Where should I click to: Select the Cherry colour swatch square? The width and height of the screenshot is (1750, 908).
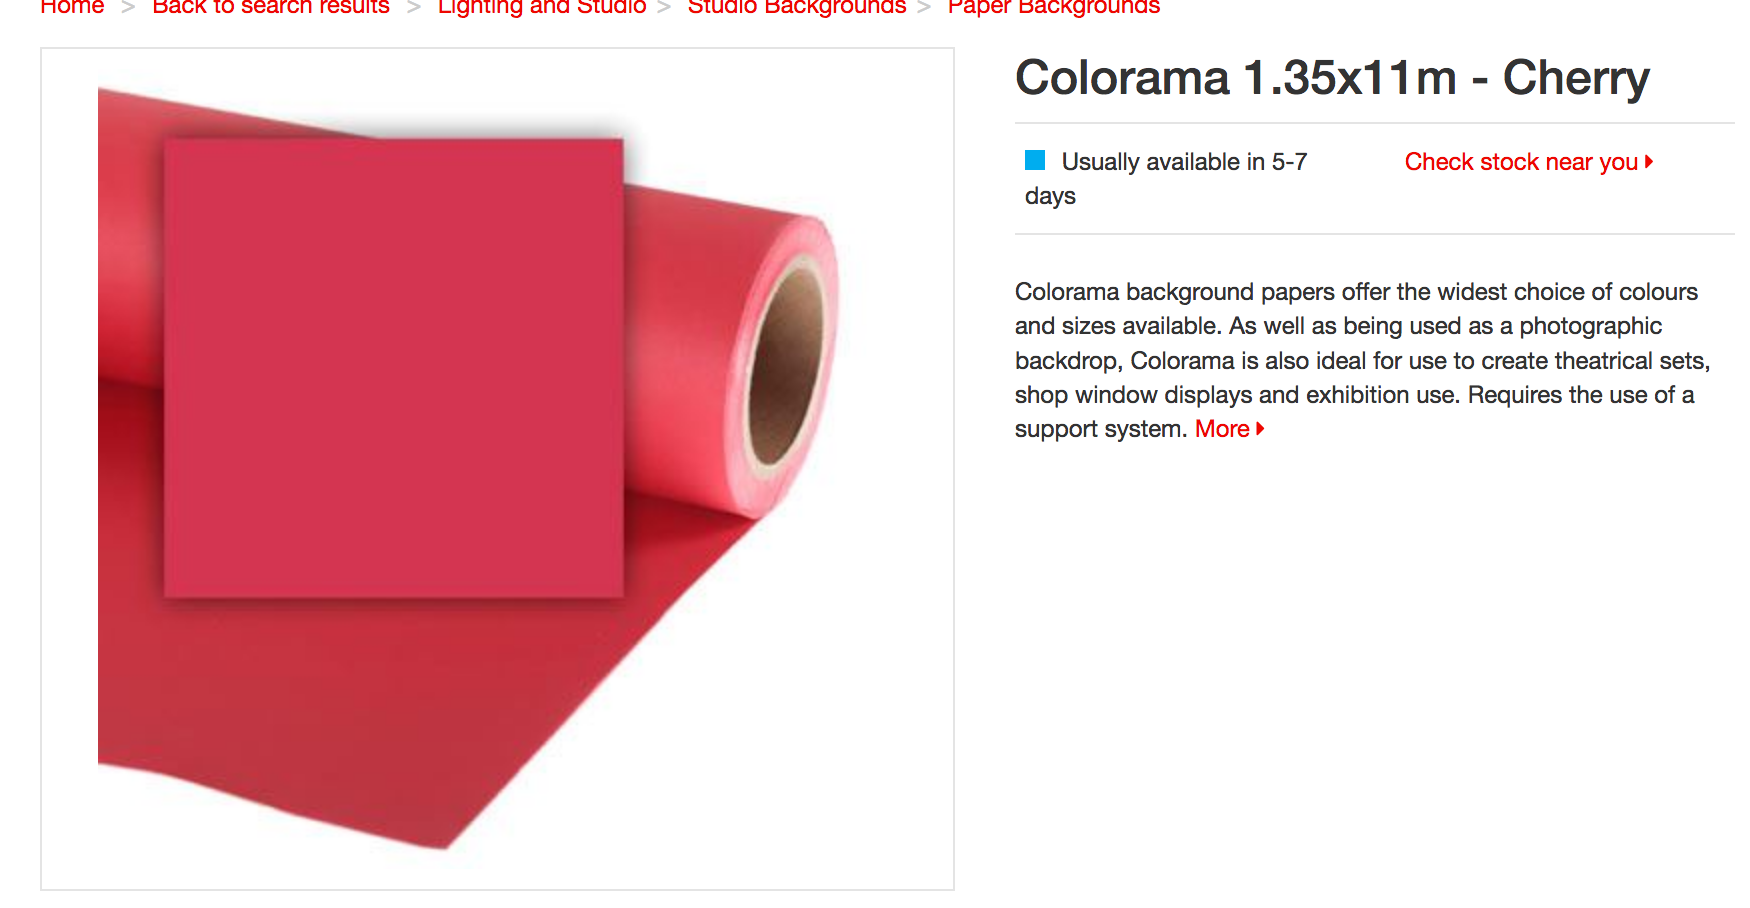[394, 368]
